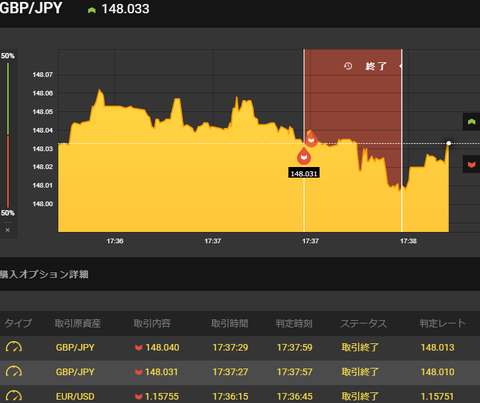Click the 148.031 entry marker on the chart
Image resolution: width=480 pixels, height=403 pixels.
point(304,157)
